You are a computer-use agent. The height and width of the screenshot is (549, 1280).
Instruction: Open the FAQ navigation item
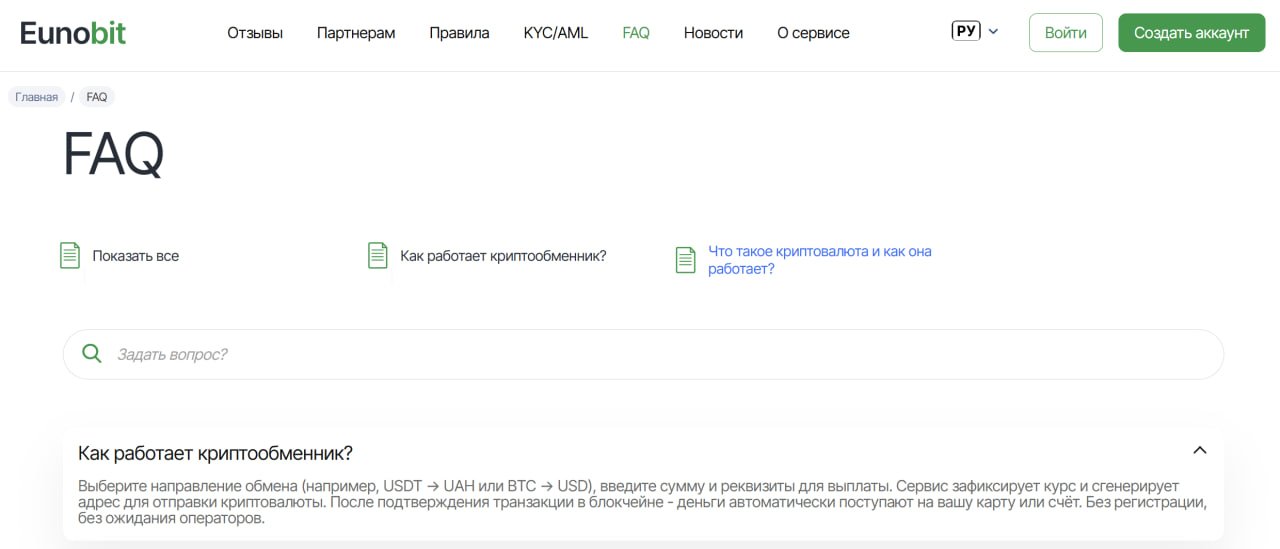[636, 33]
